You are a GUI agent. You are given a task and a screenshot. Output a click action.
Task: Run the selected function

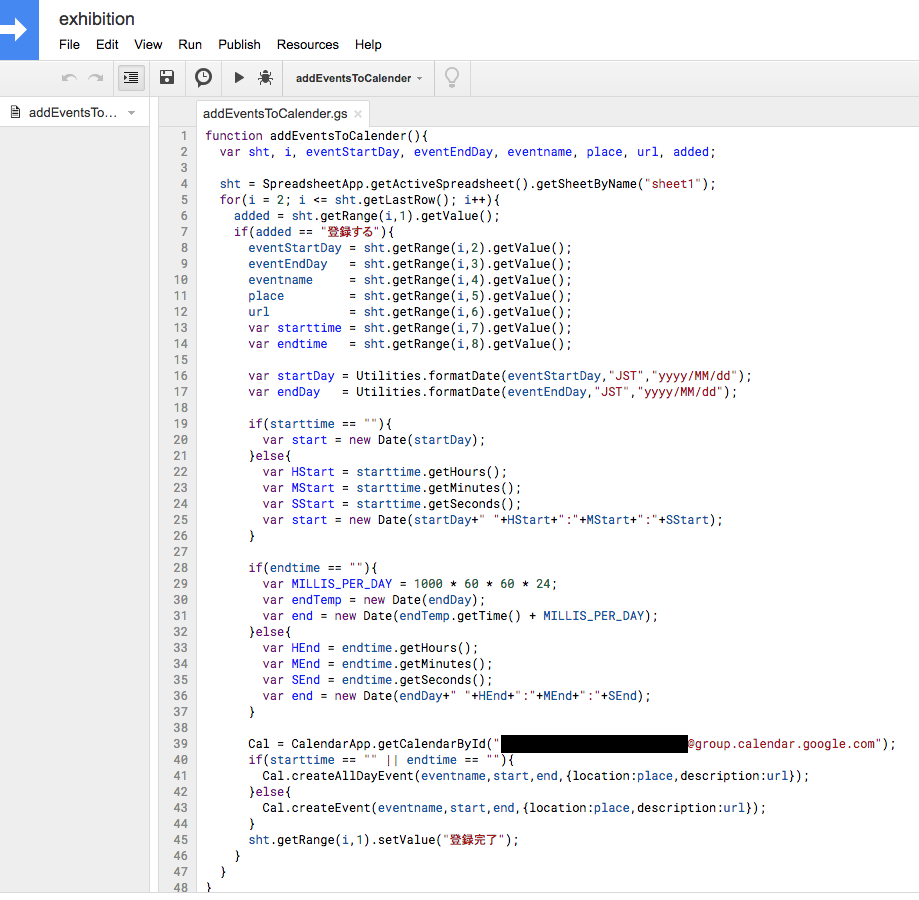(x=239, y=77)
